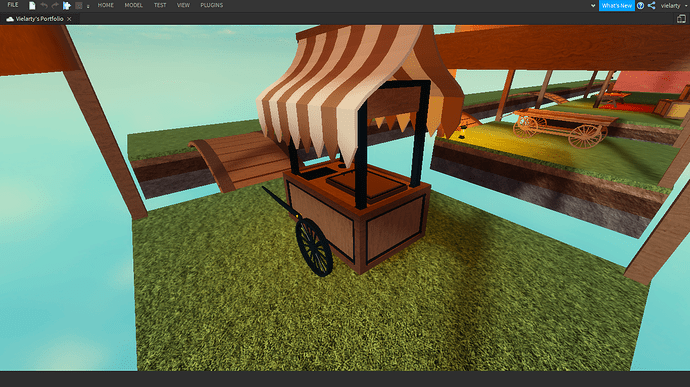Click the gray square icon in quick access bar

click(x=79, y=6)
